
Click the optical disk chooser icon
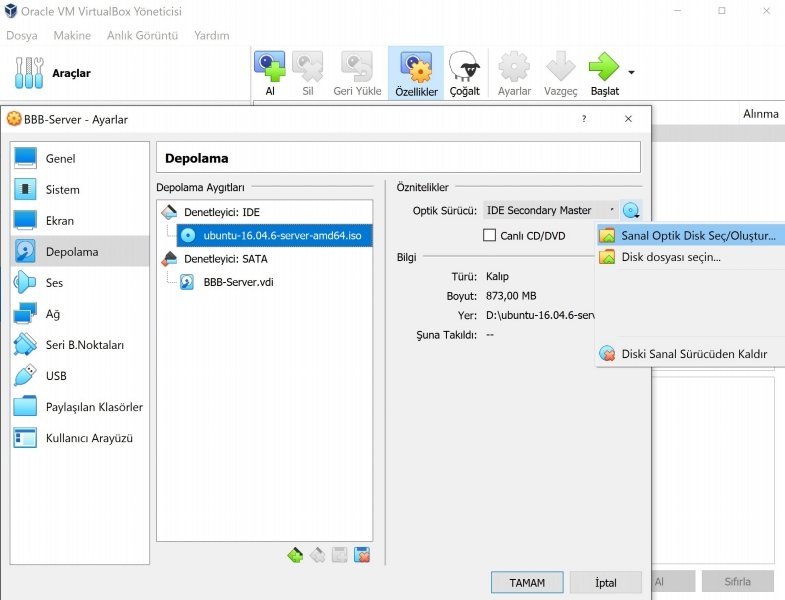click(631, 210)
